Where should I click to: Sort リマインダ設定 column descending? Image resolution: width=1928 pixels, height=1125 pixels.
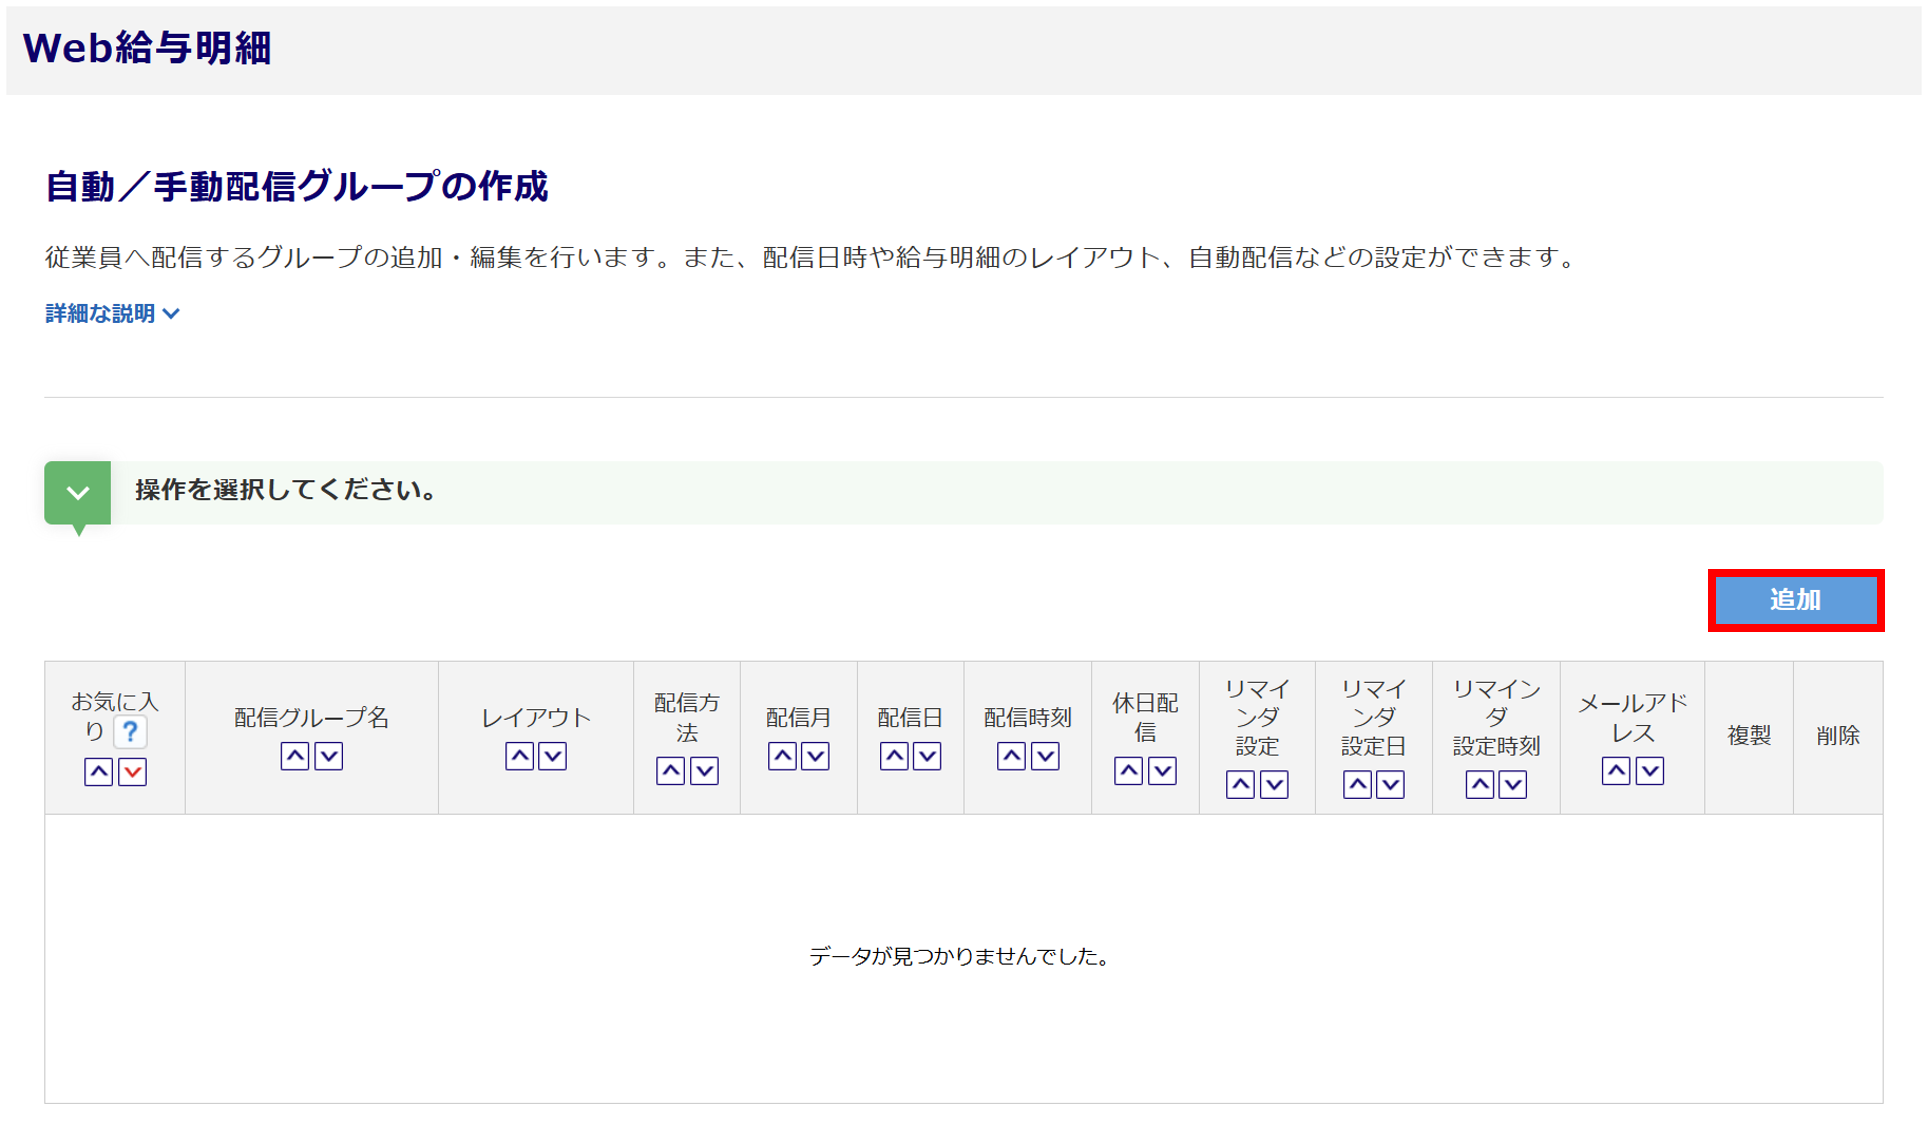pos(1274,785)
